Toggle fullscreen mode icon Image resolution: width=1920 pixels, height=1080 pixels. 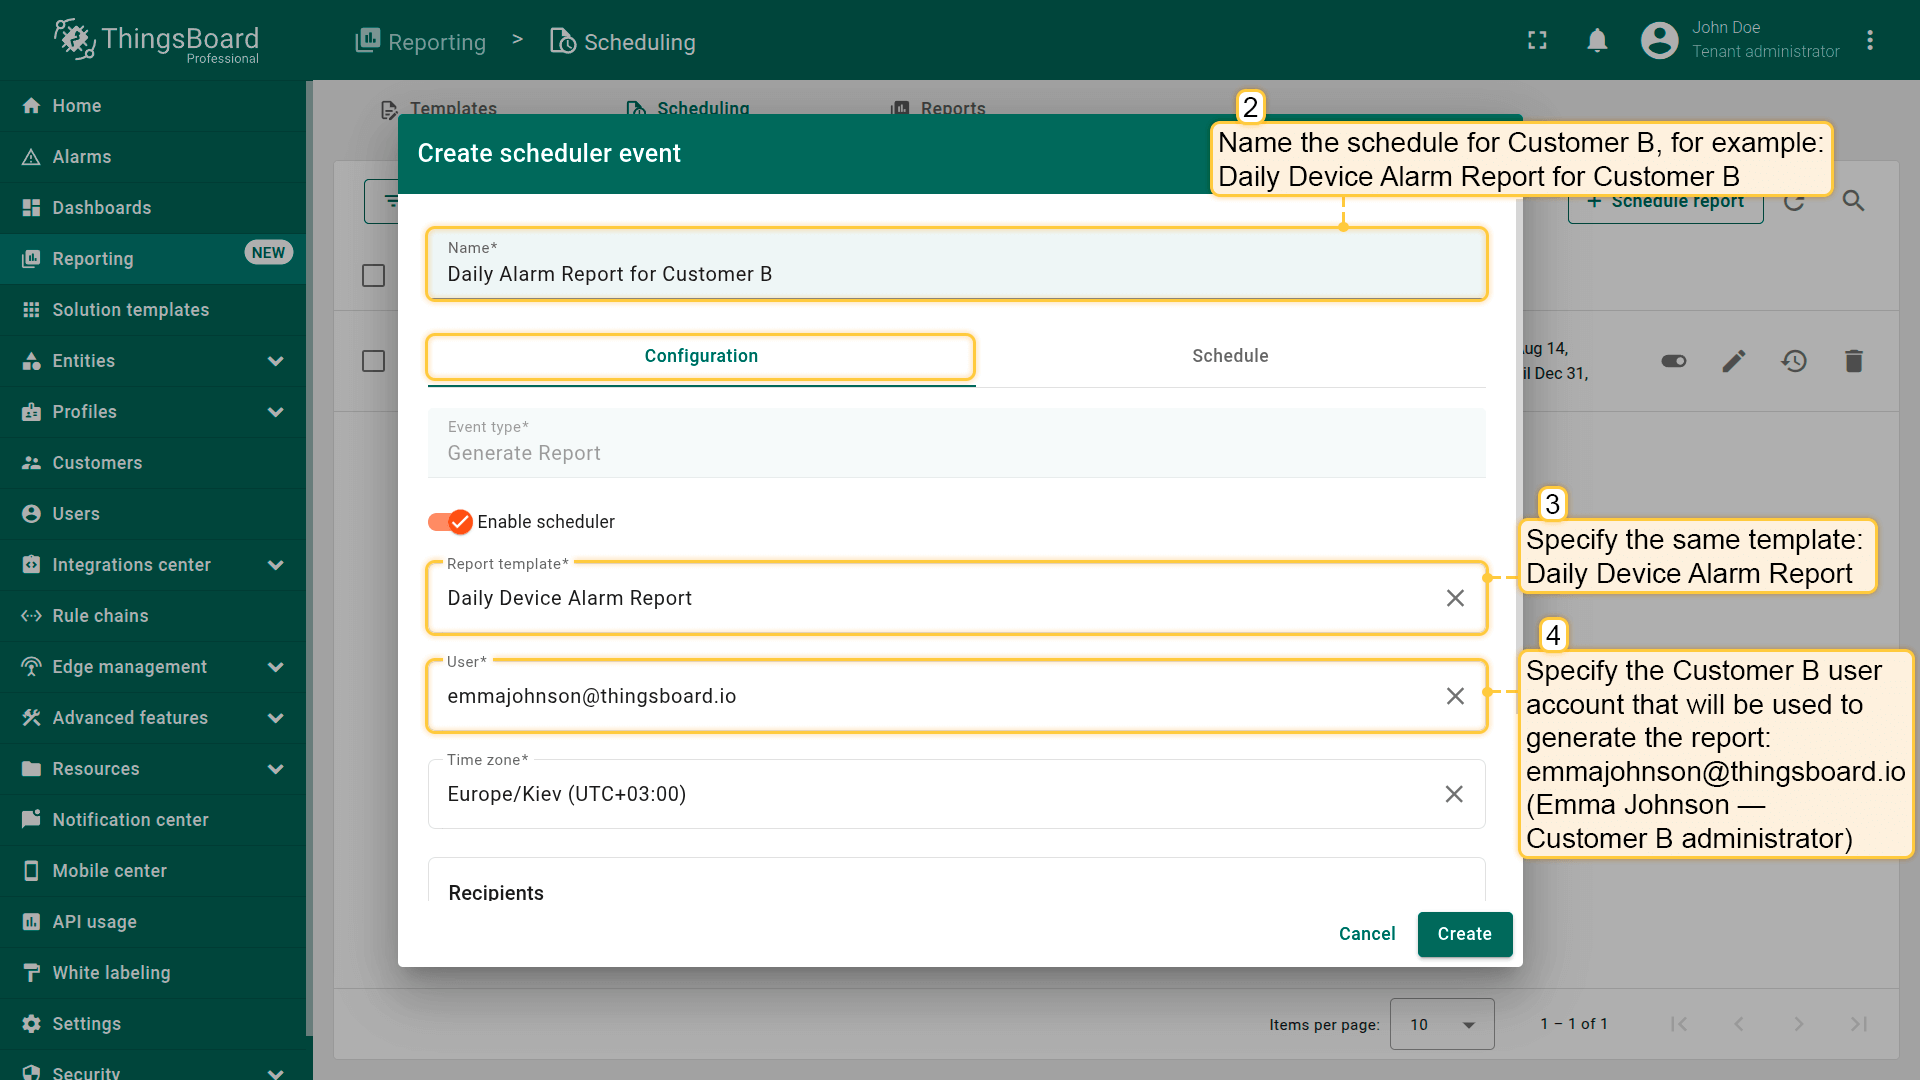(1537, 40)
